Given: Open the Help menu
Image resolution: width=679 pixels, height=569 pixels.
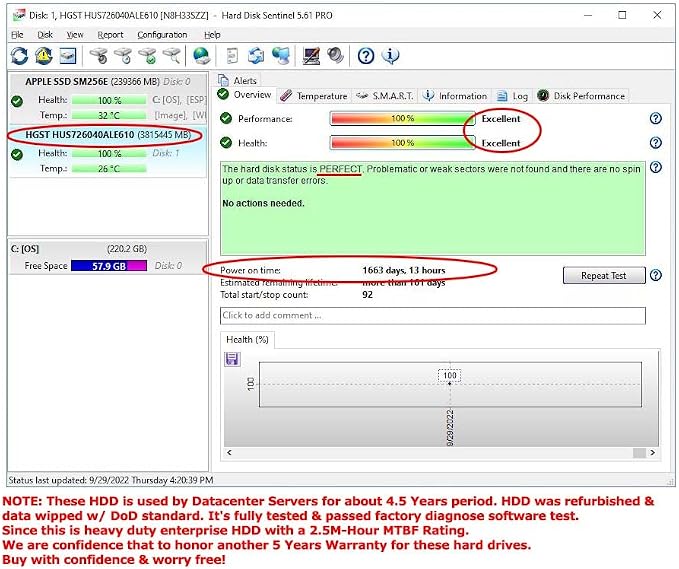Looking at the screenshot, I should (212, 35).
